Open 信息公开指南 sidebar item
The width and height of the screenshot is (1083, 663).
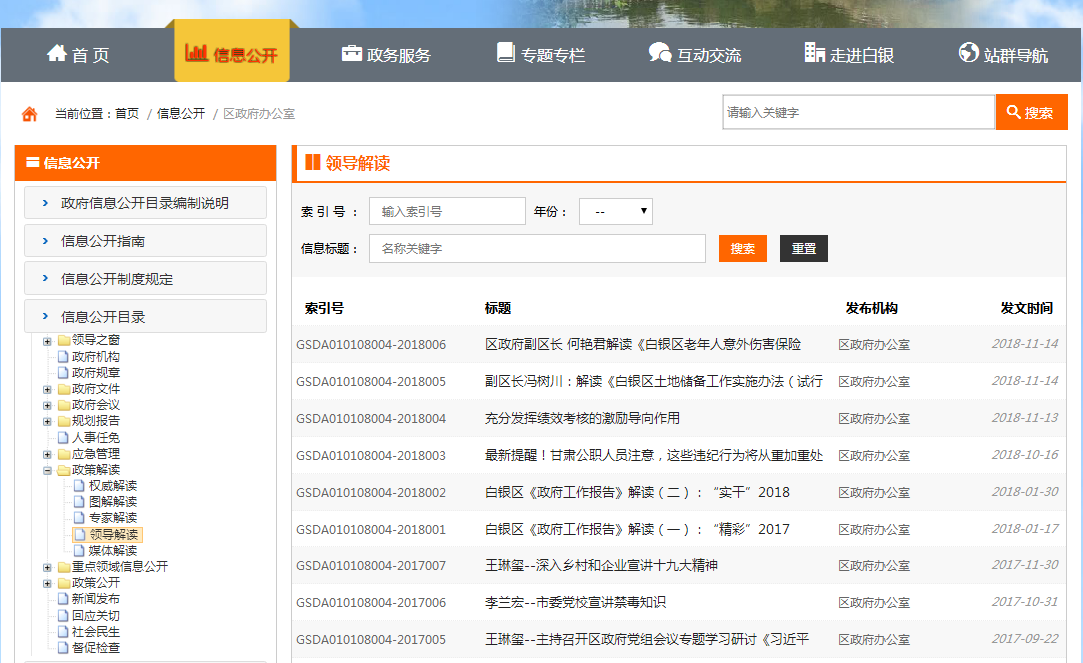pyautogui.click(x=145, y=241)
